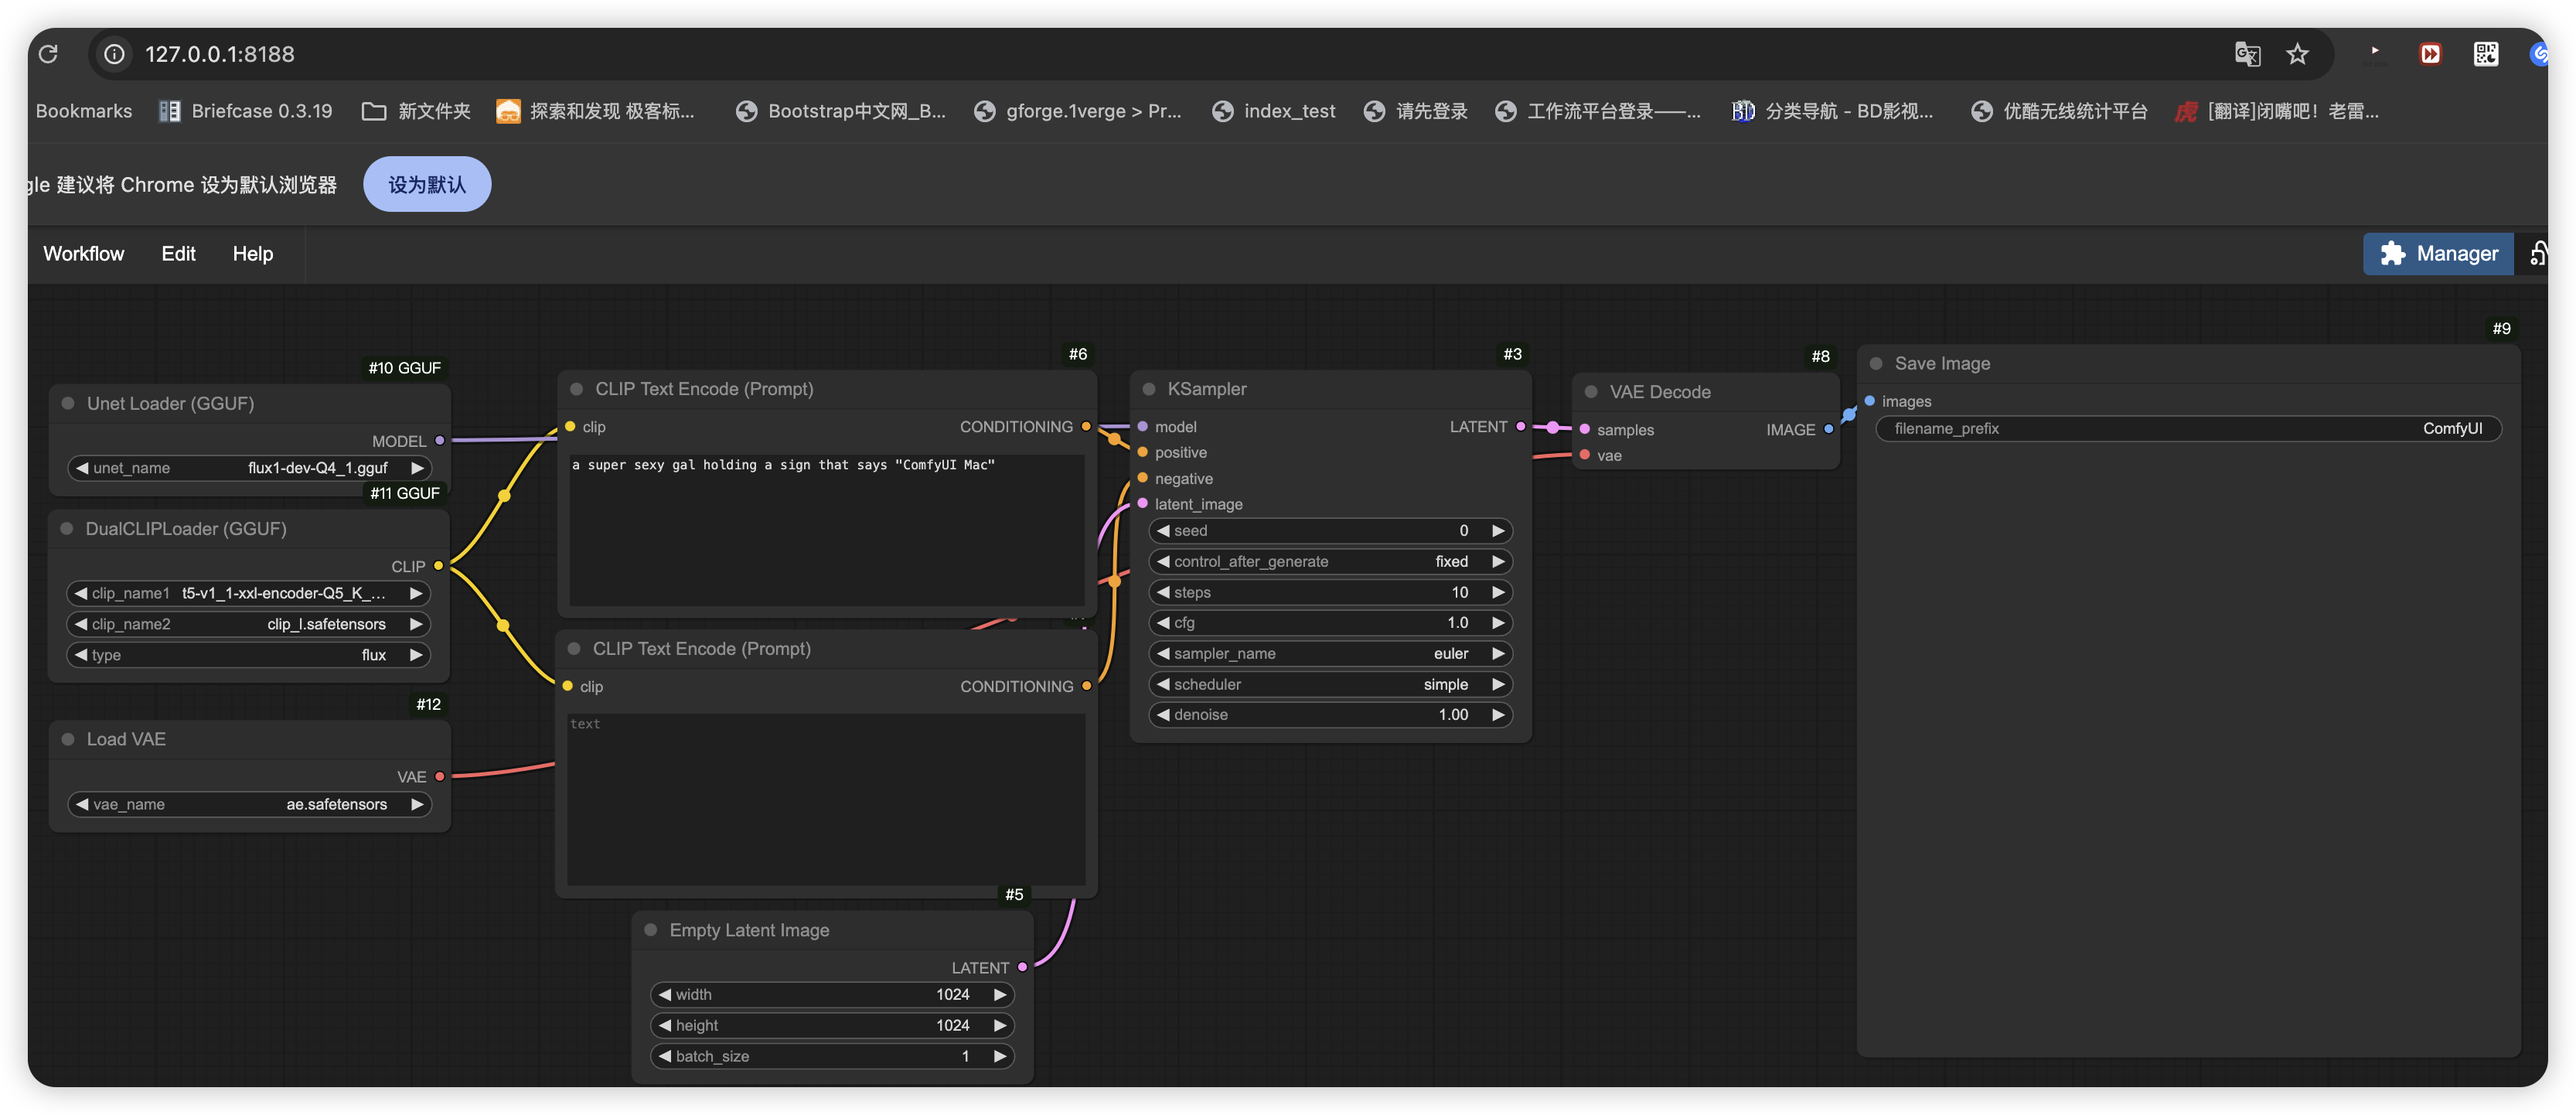Viewport: 2576px width, 1115px height.
Task: Open the Briefcase 0.3.19 bookmark
Action: (x=246, y=111)
